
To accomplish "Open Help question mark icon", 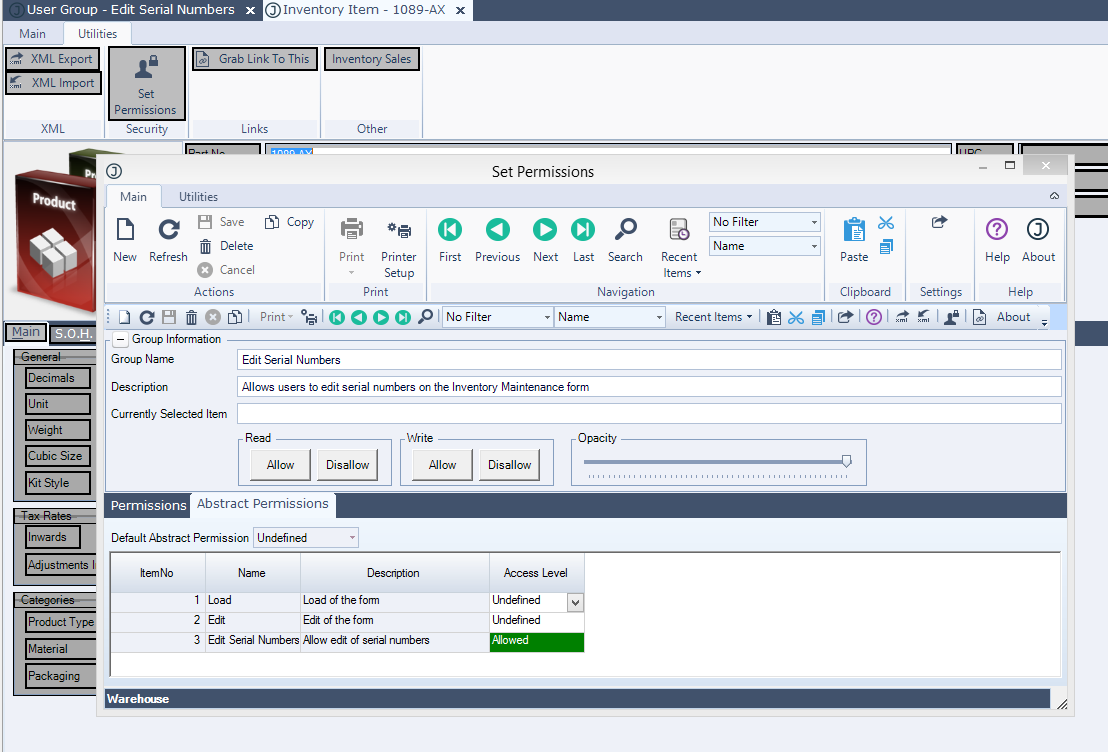I will click(997, 231).
